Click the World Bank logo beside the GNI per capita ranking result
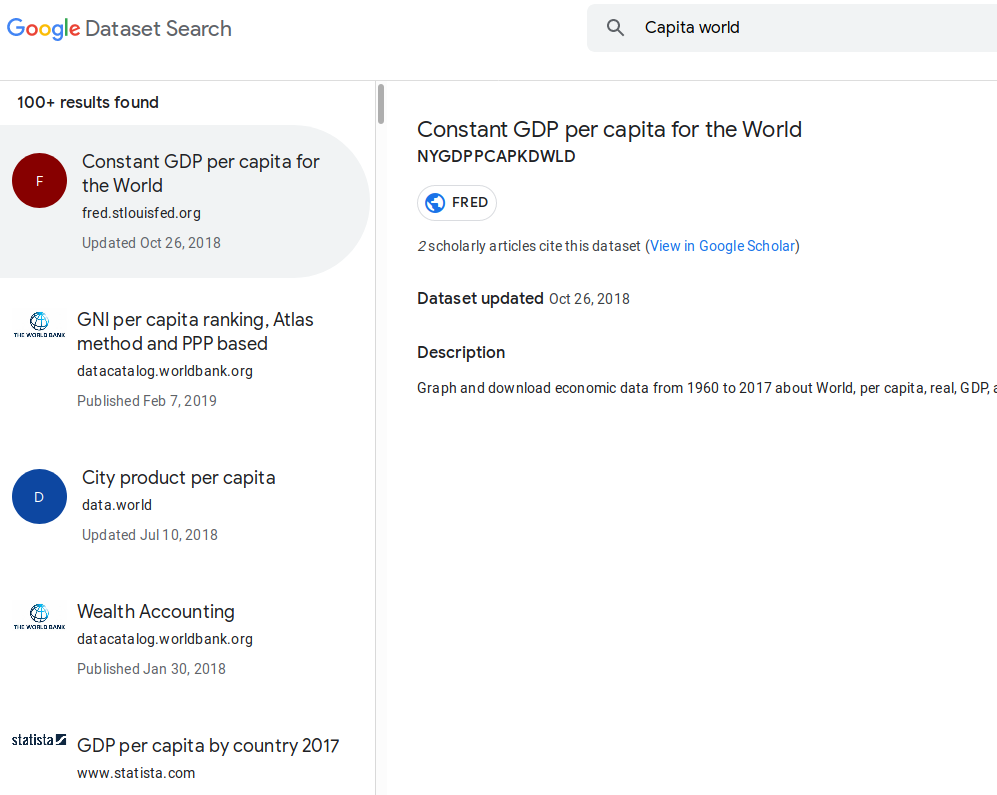The height and width of the screenshot is (795, 997). [39, 325]
